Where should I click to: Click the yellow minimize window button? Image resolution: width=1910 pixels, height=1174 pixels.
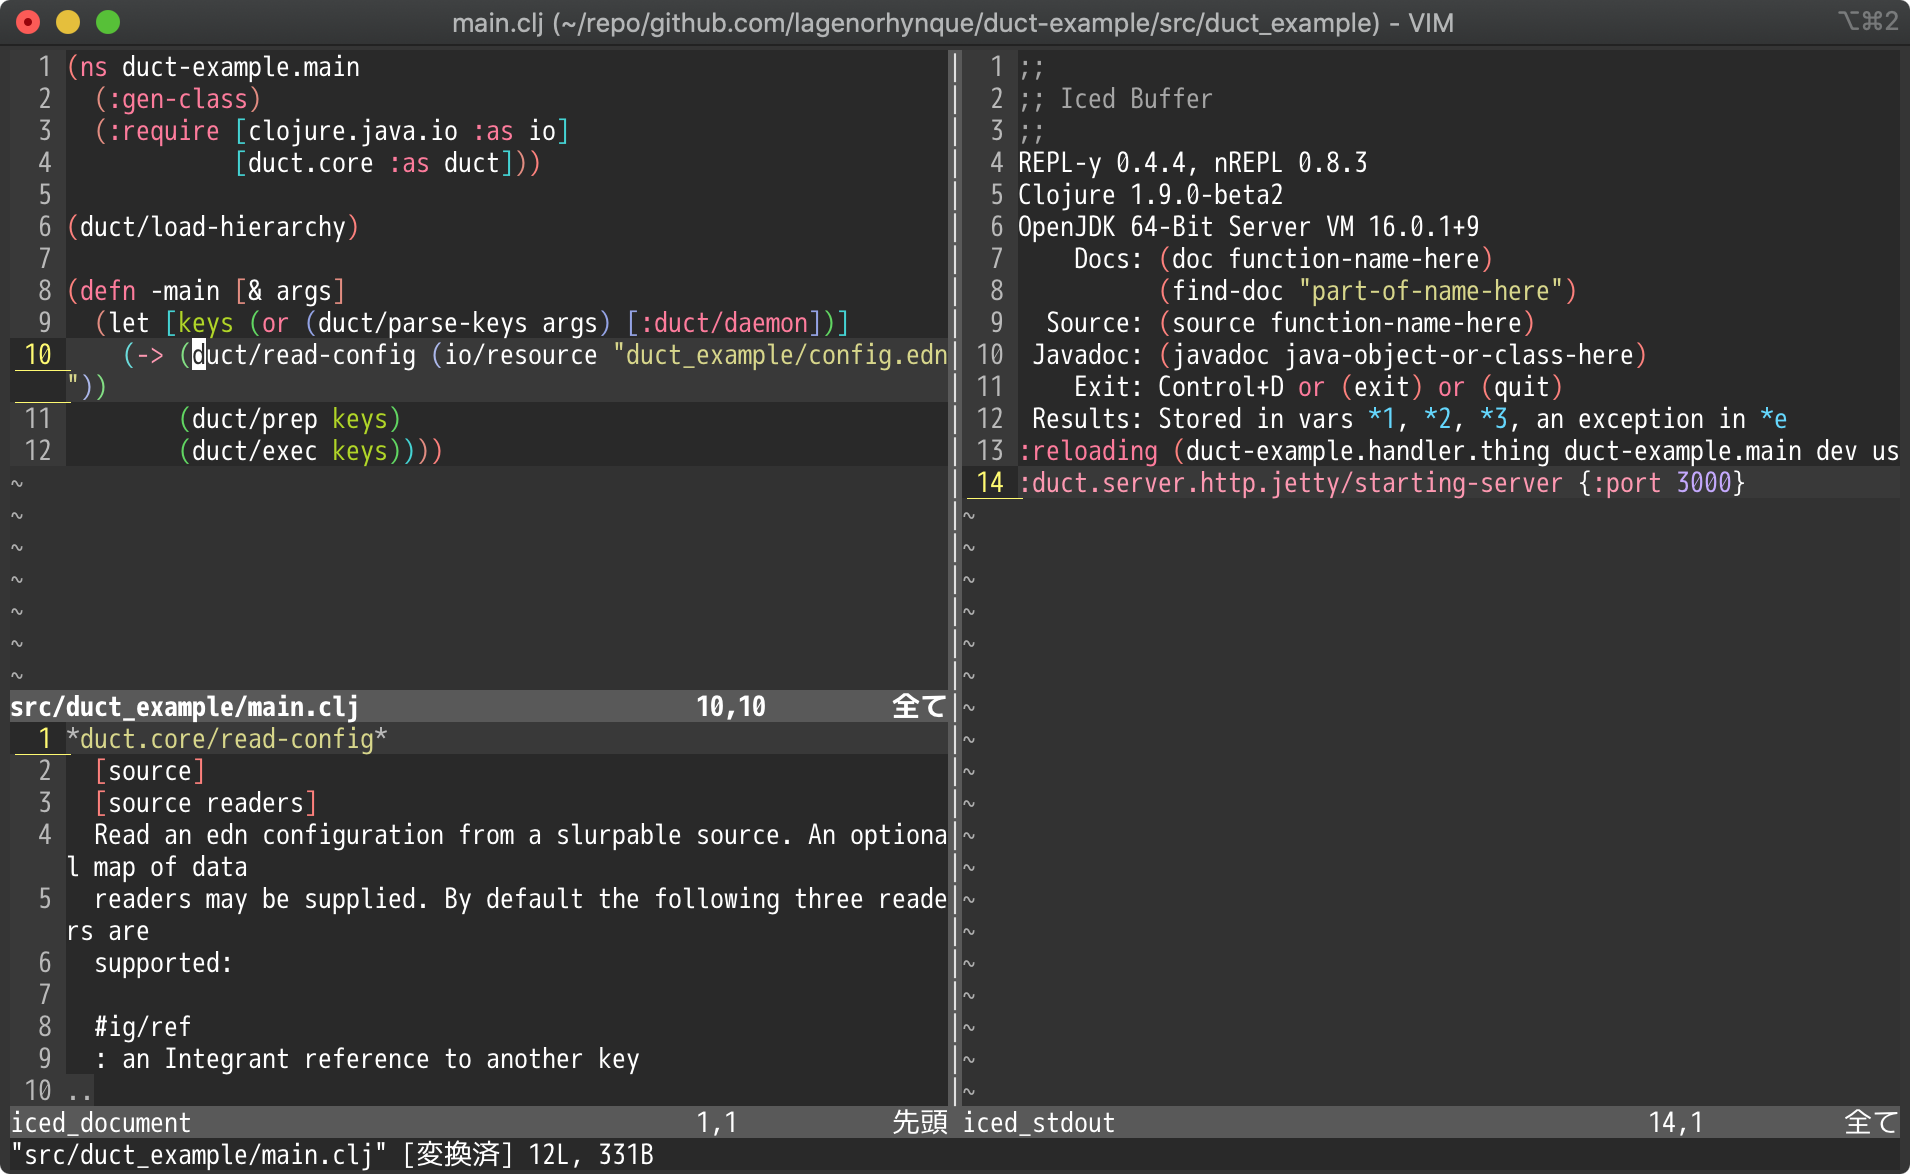point(68,22)
